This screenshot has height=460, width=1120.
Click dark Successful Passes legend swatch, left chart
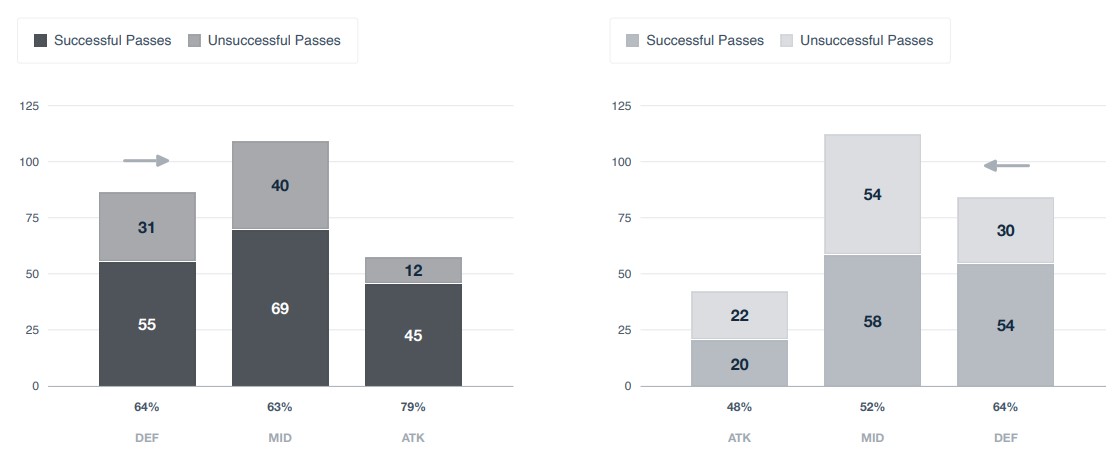(41, 41)
